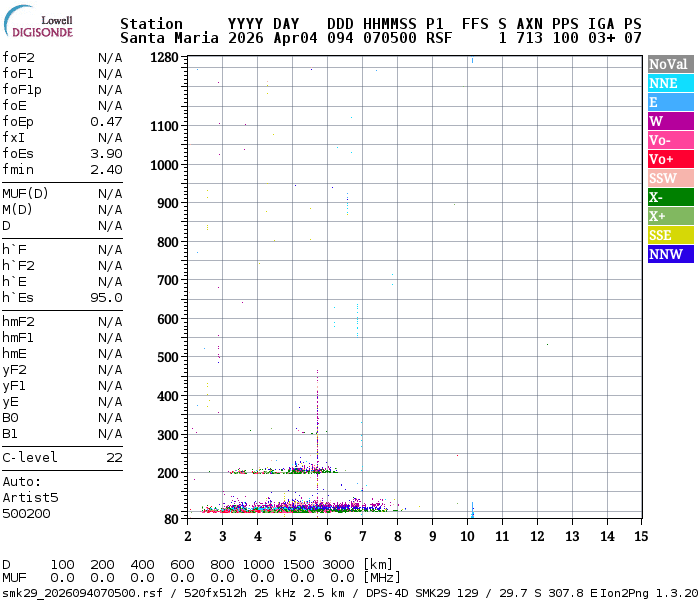Click the foEp value 0.47
This screenshot has height=600, width=700.
pyautogui.click(x=106, y=121)
